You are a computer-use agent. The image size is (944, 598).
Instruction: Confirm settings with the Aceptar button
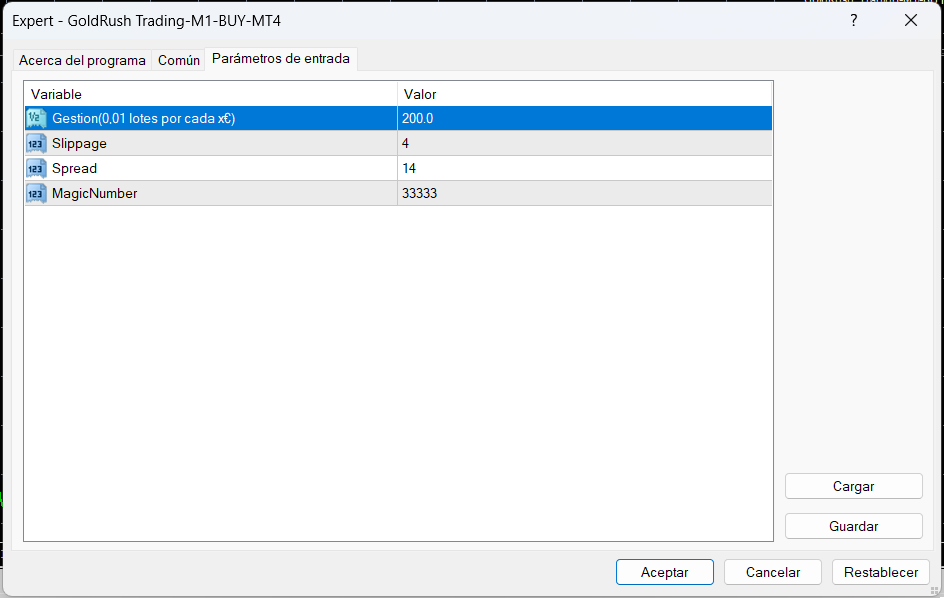(664, 572)
